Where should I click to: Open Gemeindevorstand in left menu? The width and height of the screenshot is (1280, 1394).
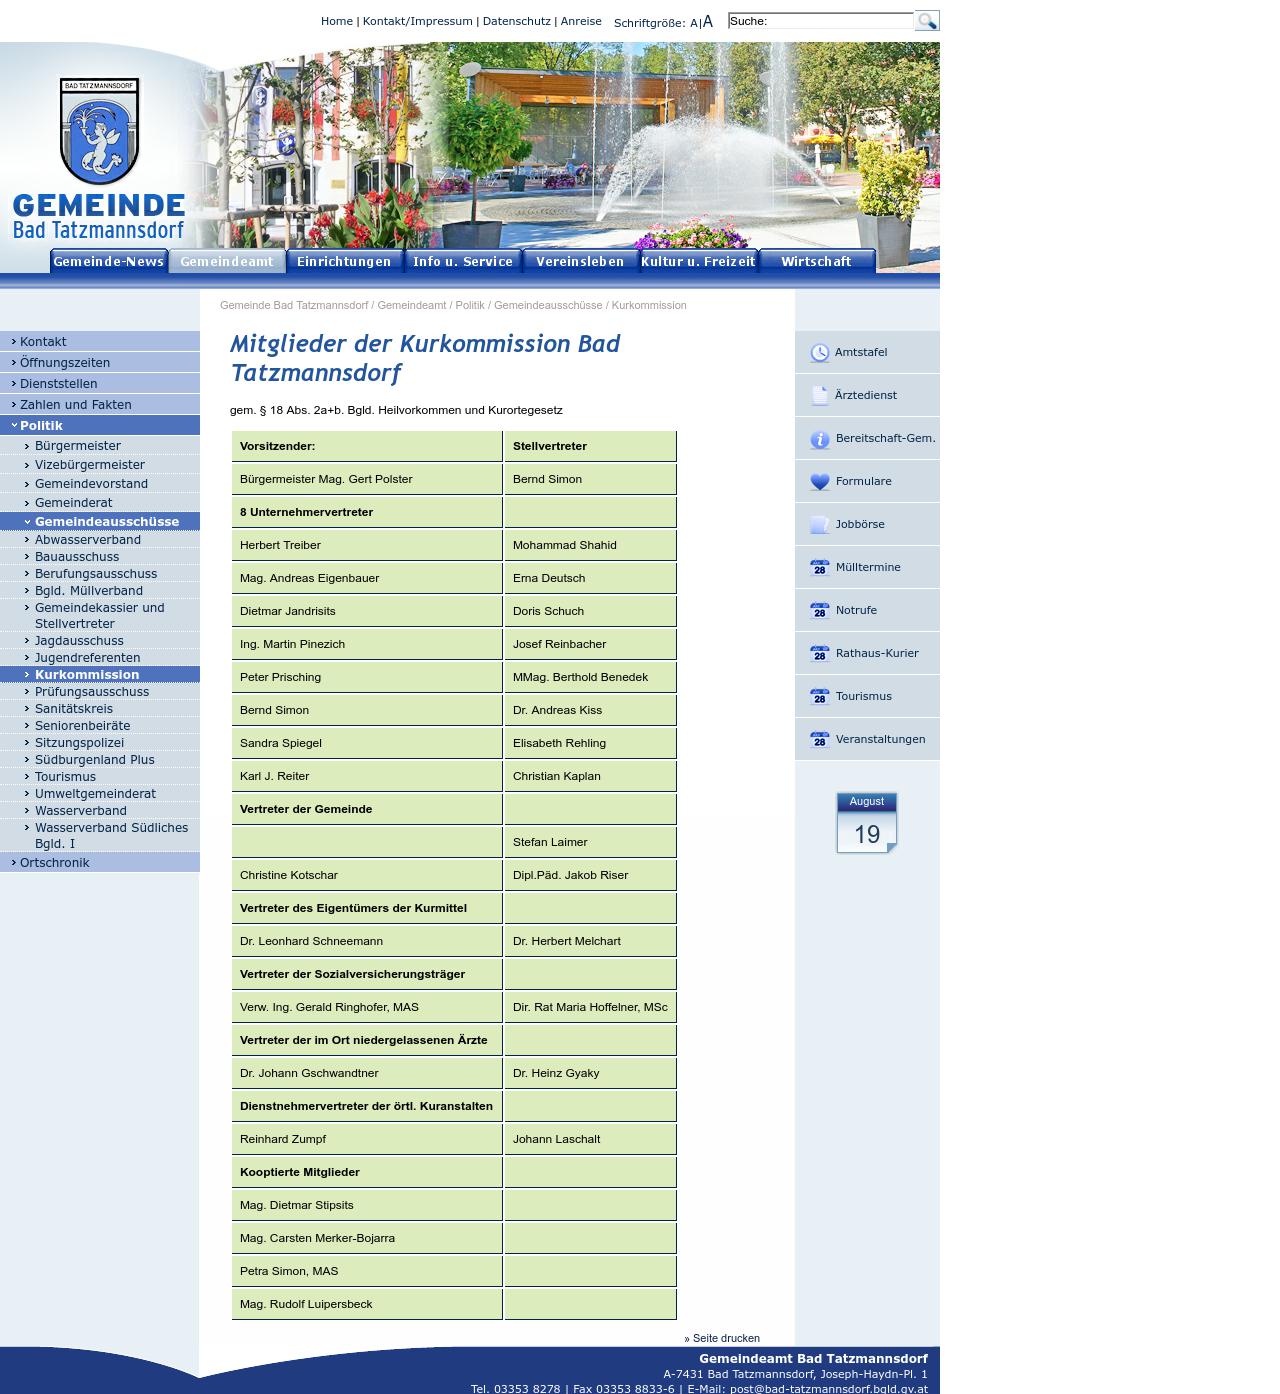tap(100, 484)
